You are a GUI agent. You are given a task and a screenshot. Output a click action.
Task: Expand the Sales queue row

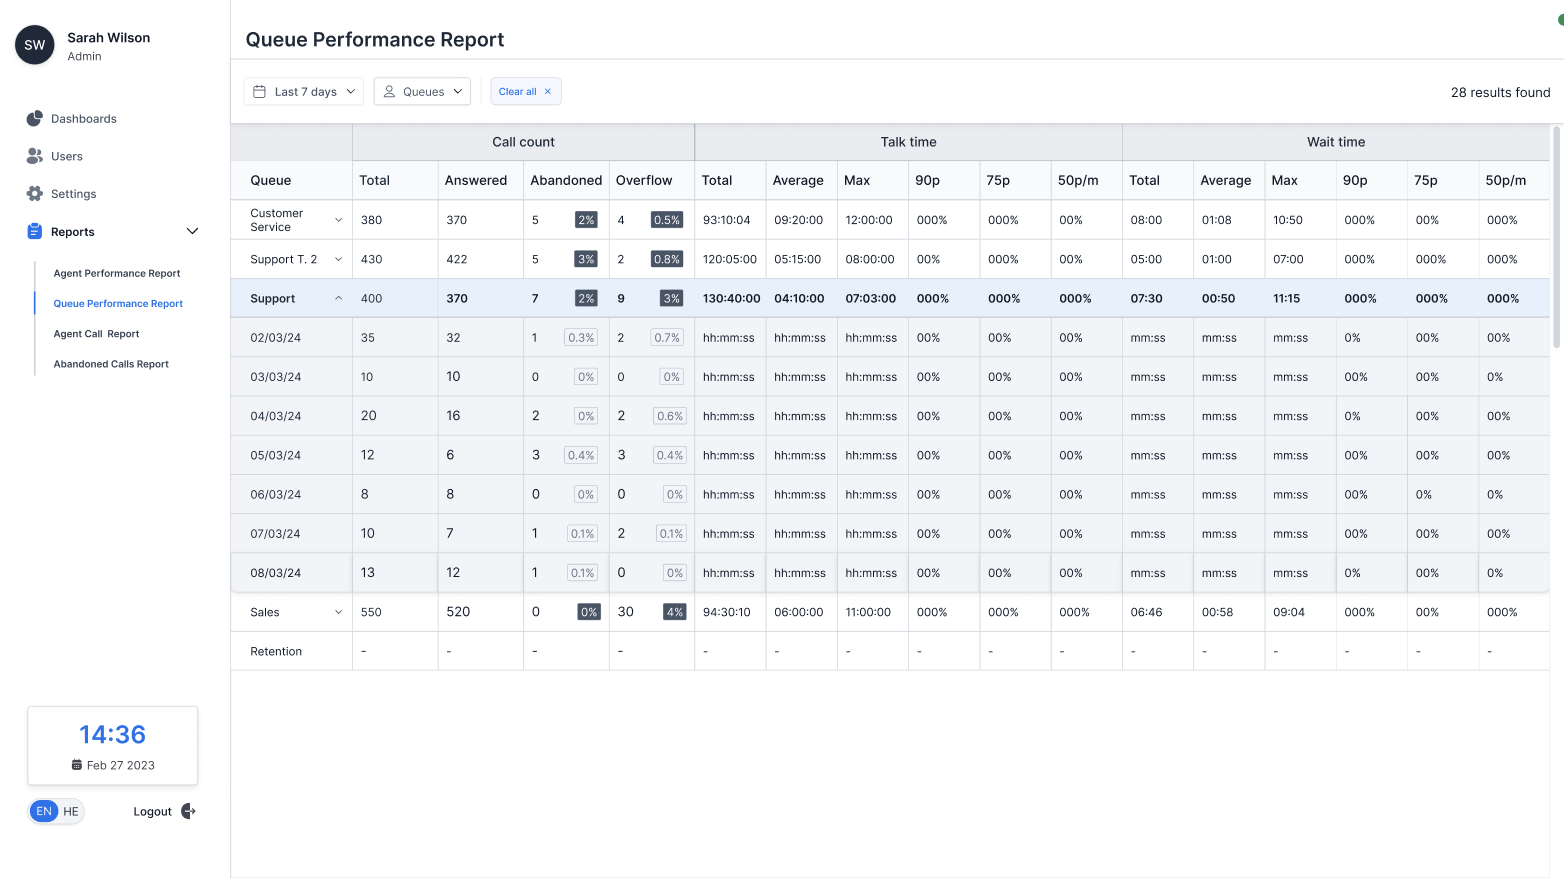point(338,612)
